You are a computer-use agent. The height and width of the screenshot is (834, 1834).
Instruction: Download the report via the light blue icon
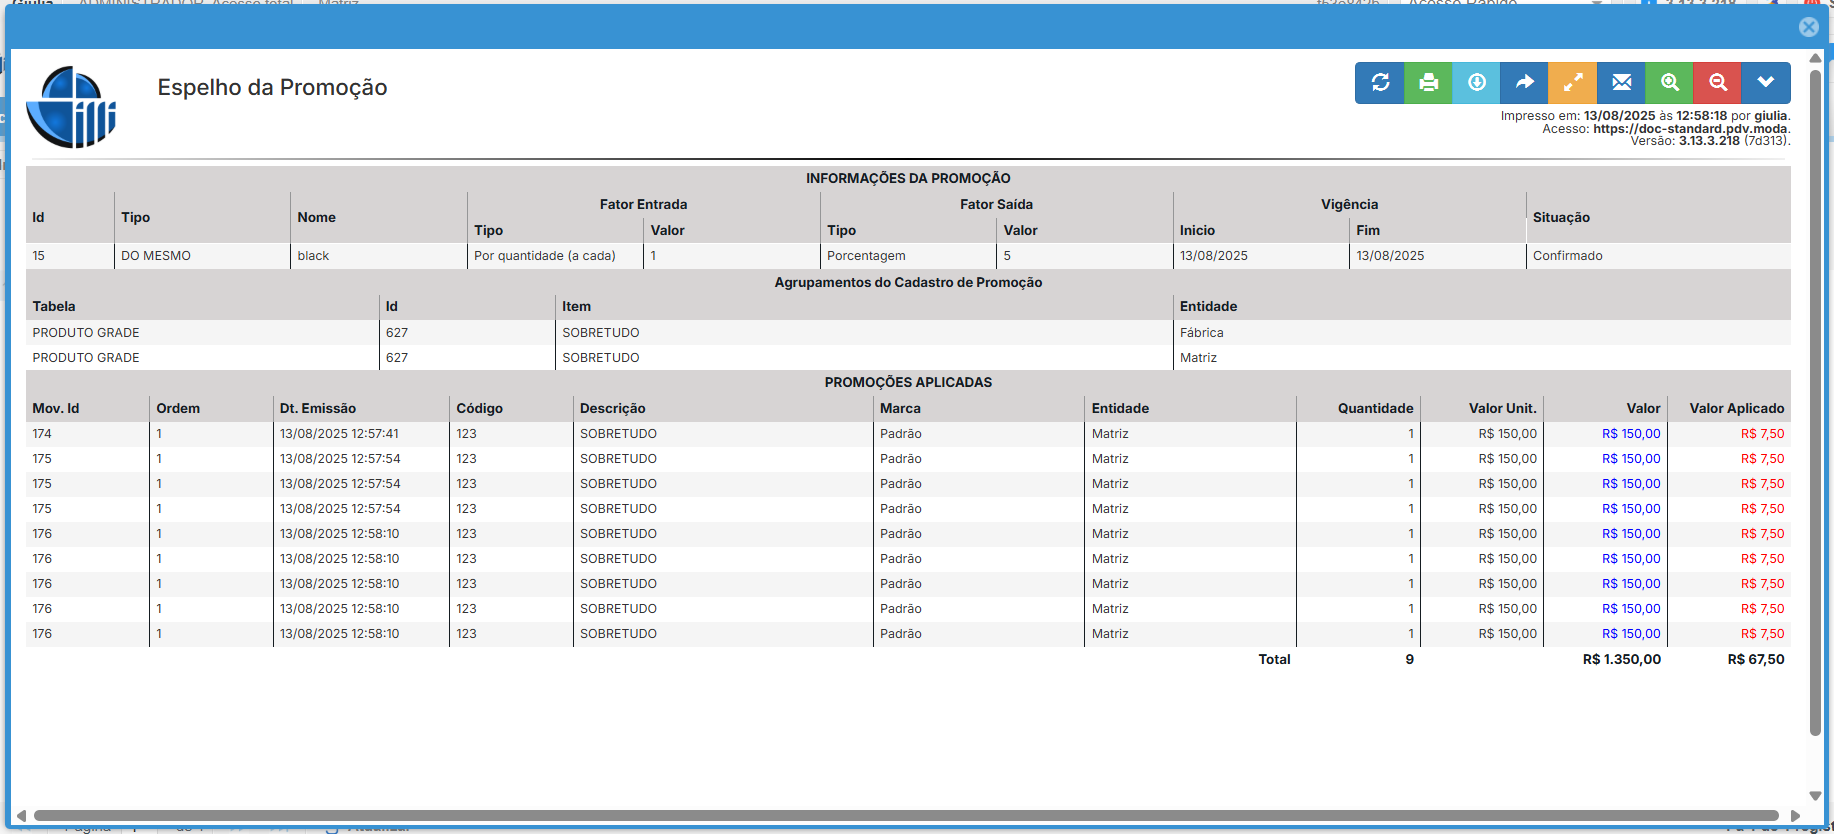click(1476, 83)
